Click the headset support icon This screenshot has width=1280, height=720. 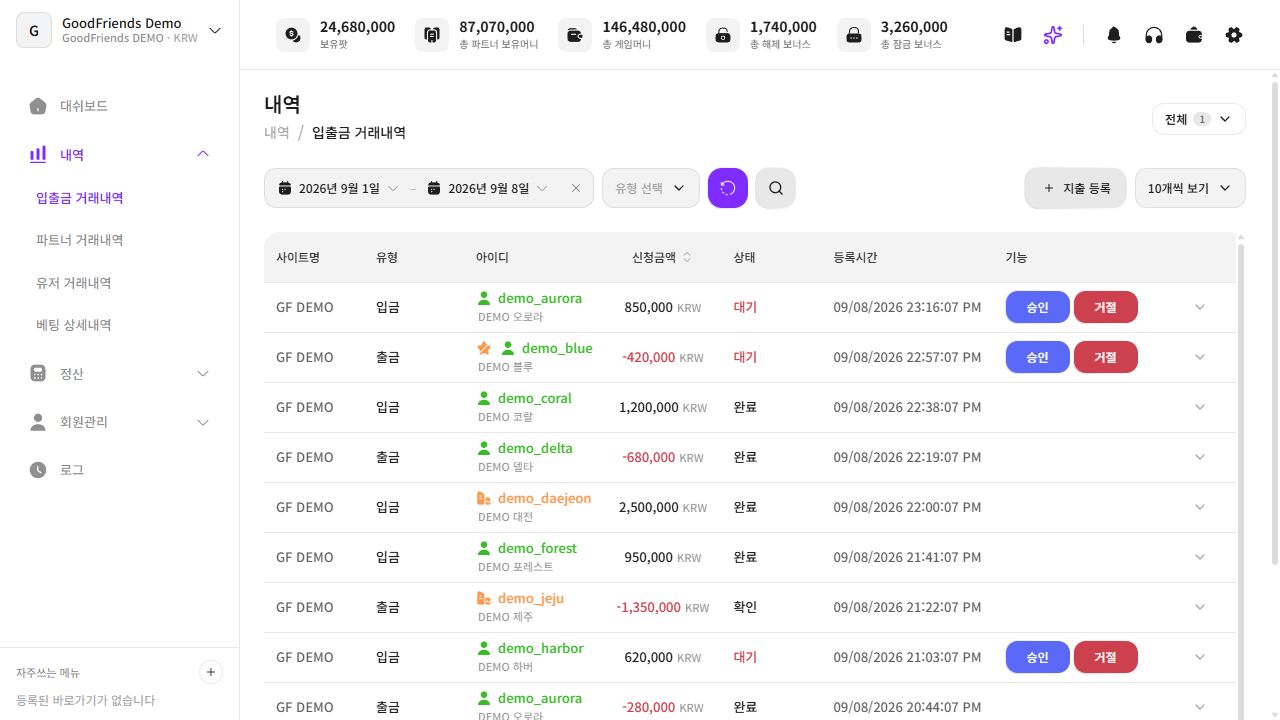pyautogui.click(x=1154, y=35)
